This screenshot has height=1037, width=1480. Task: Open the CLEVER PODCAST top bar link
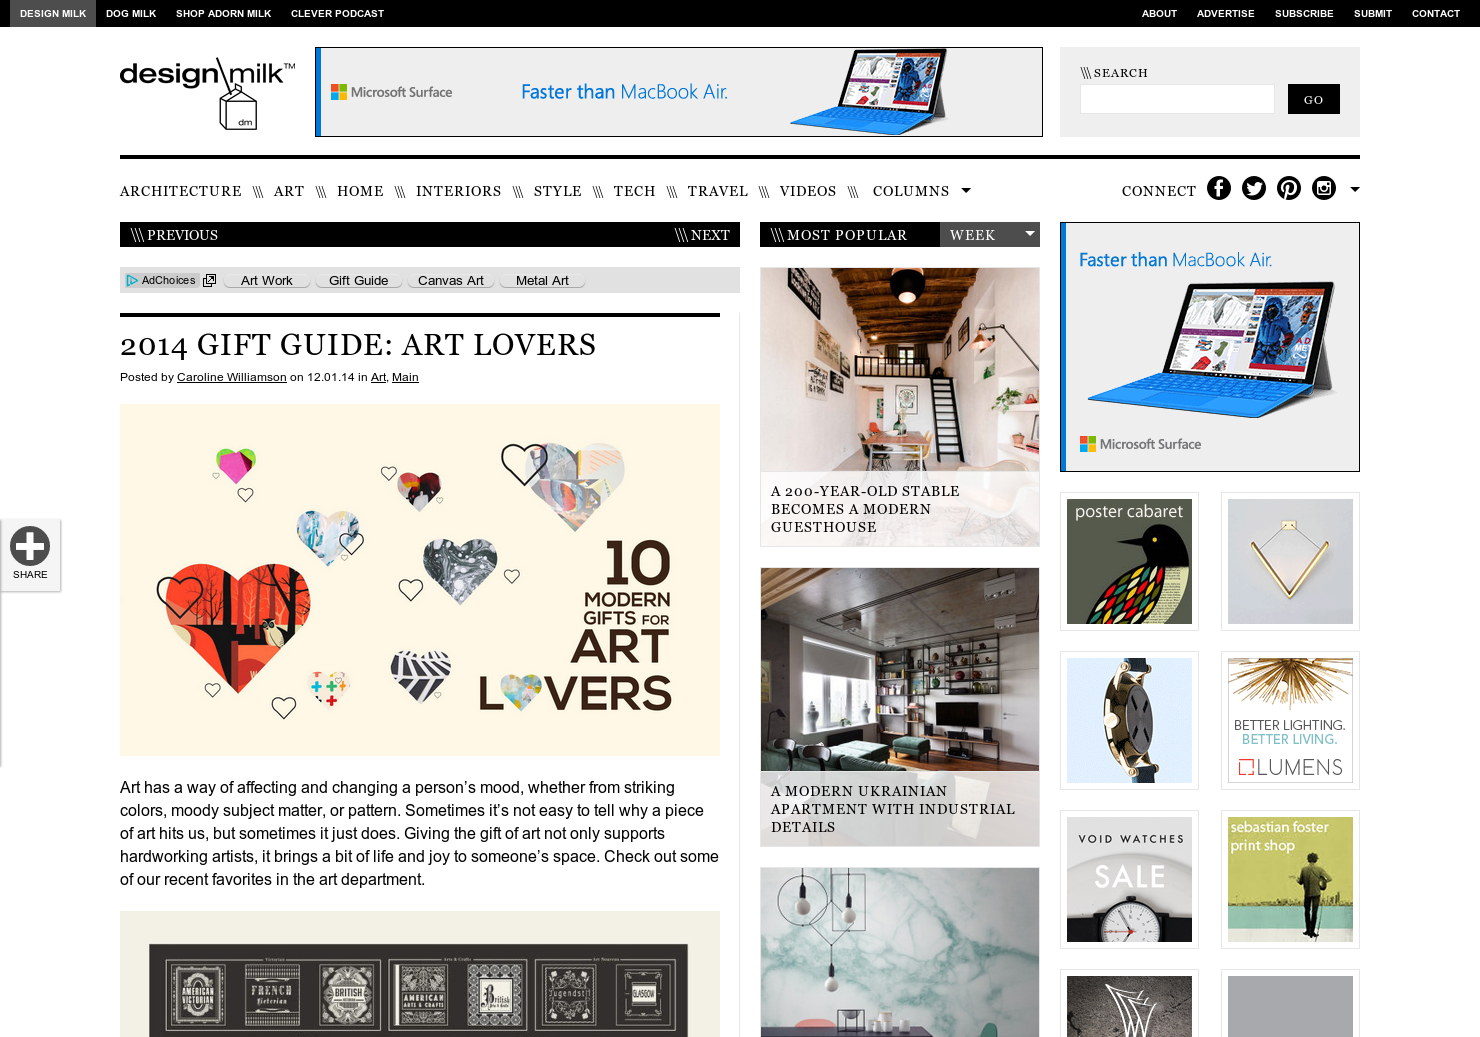pos(337,13)
